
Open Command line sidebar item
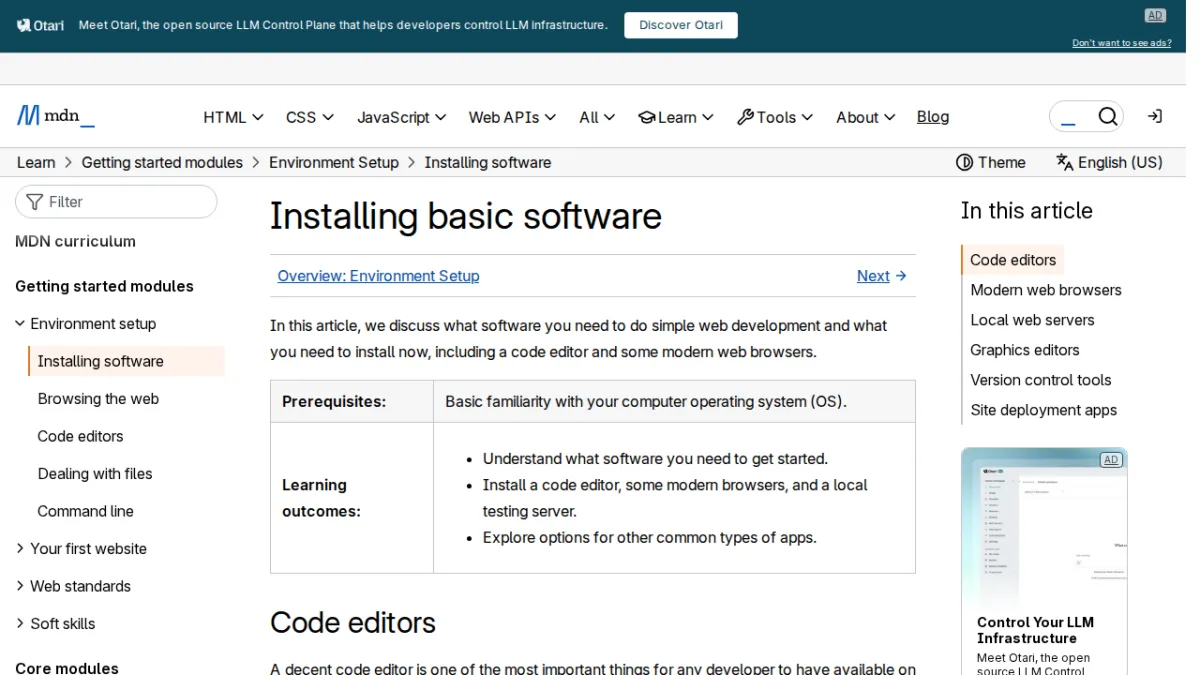85,511
